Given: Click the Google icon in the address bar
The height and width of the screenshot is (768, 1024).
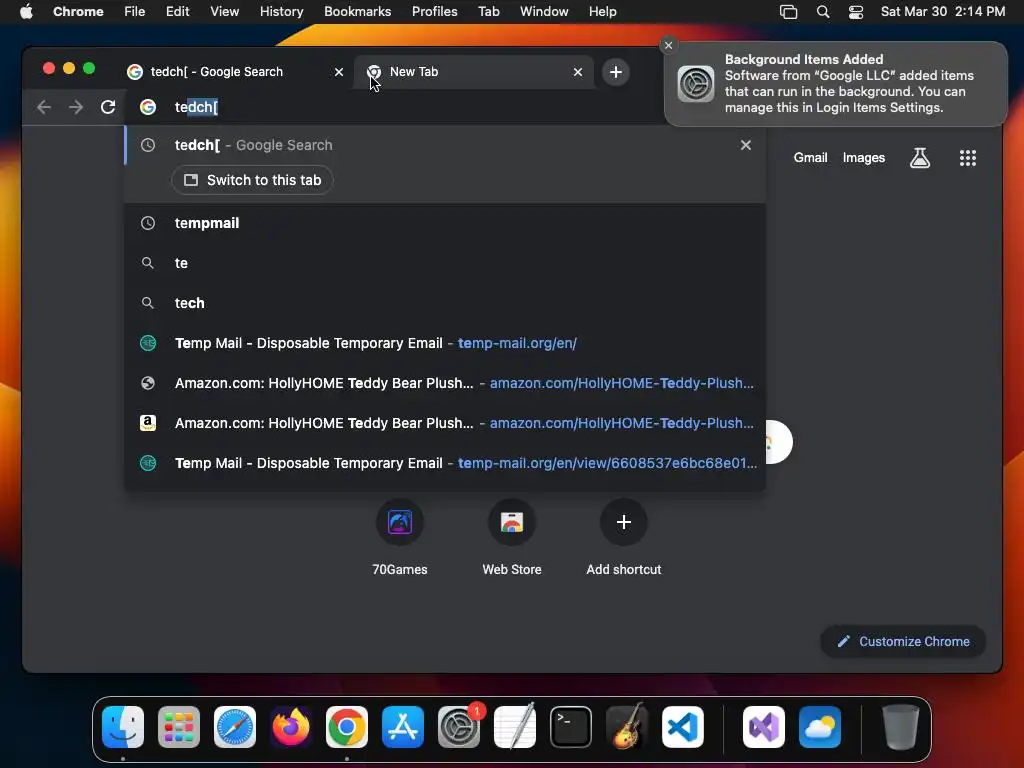Looking at the screenshot, I should pyautogui.click(x=148, y=107).
